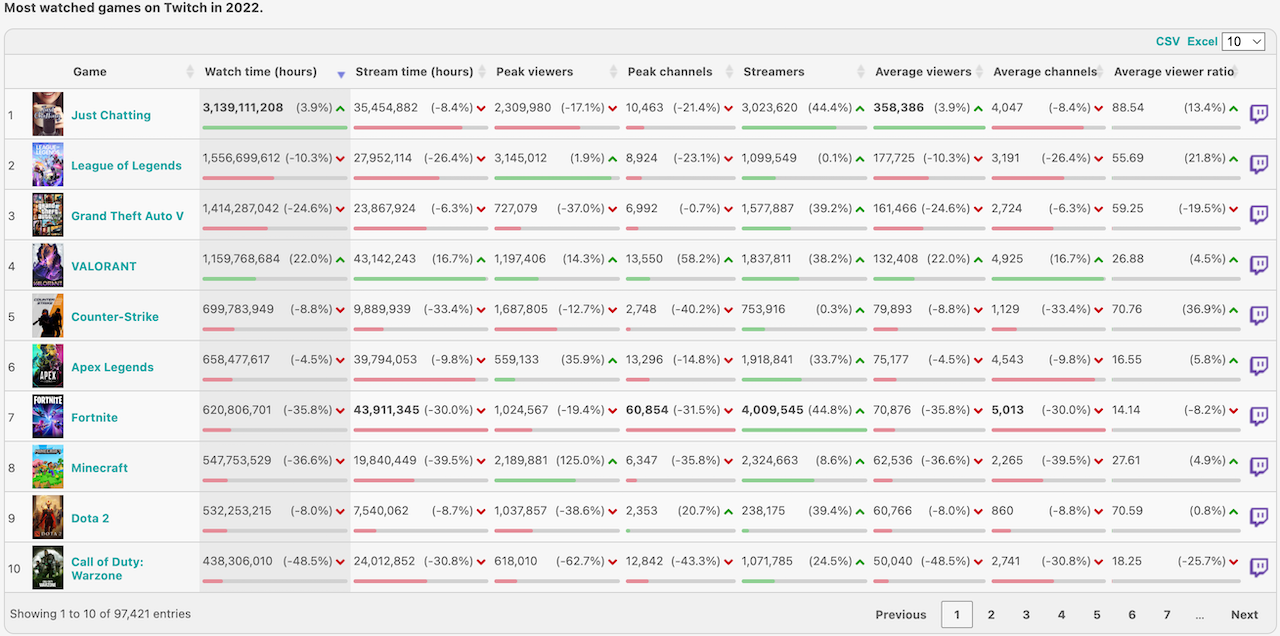Click the Minecraft game thumbnail
The image size is (1280, 636).
click(47, 467)
